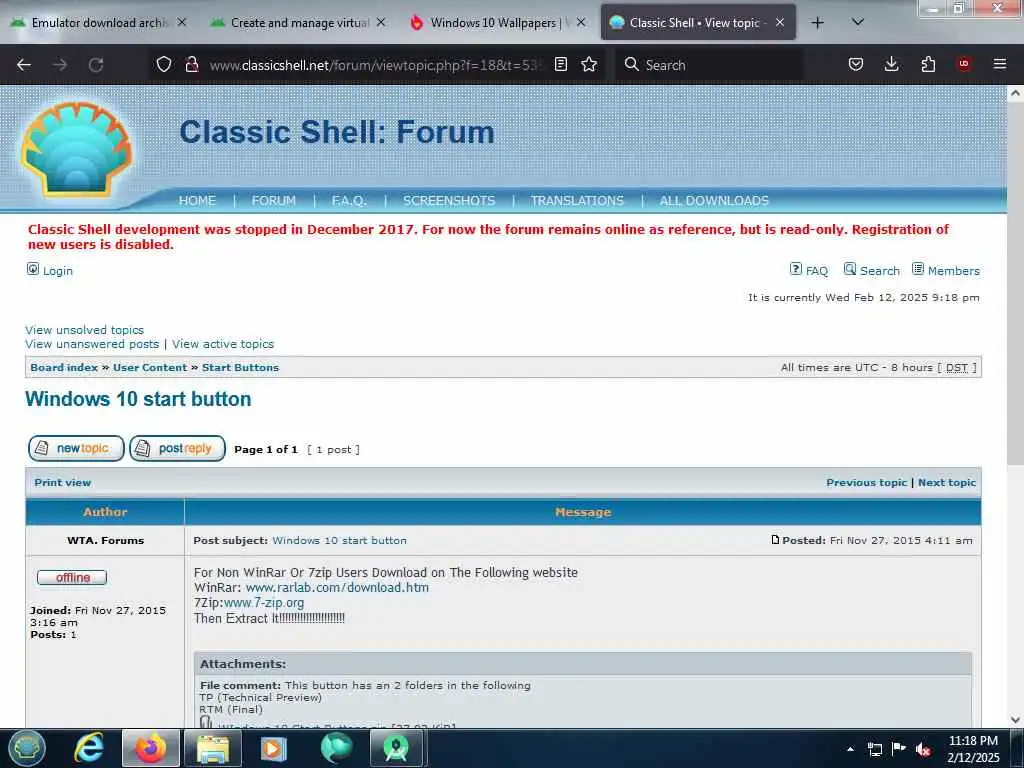
Task: Click View active topics link
Action: point(223,344)
